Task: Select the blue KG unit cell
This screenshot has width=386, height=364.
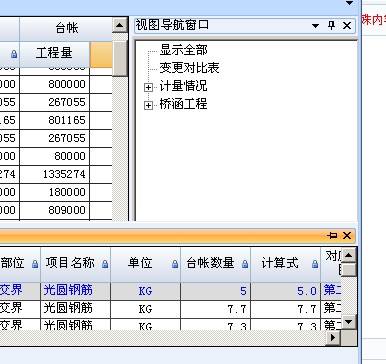Action: click(x=146, y=291)
